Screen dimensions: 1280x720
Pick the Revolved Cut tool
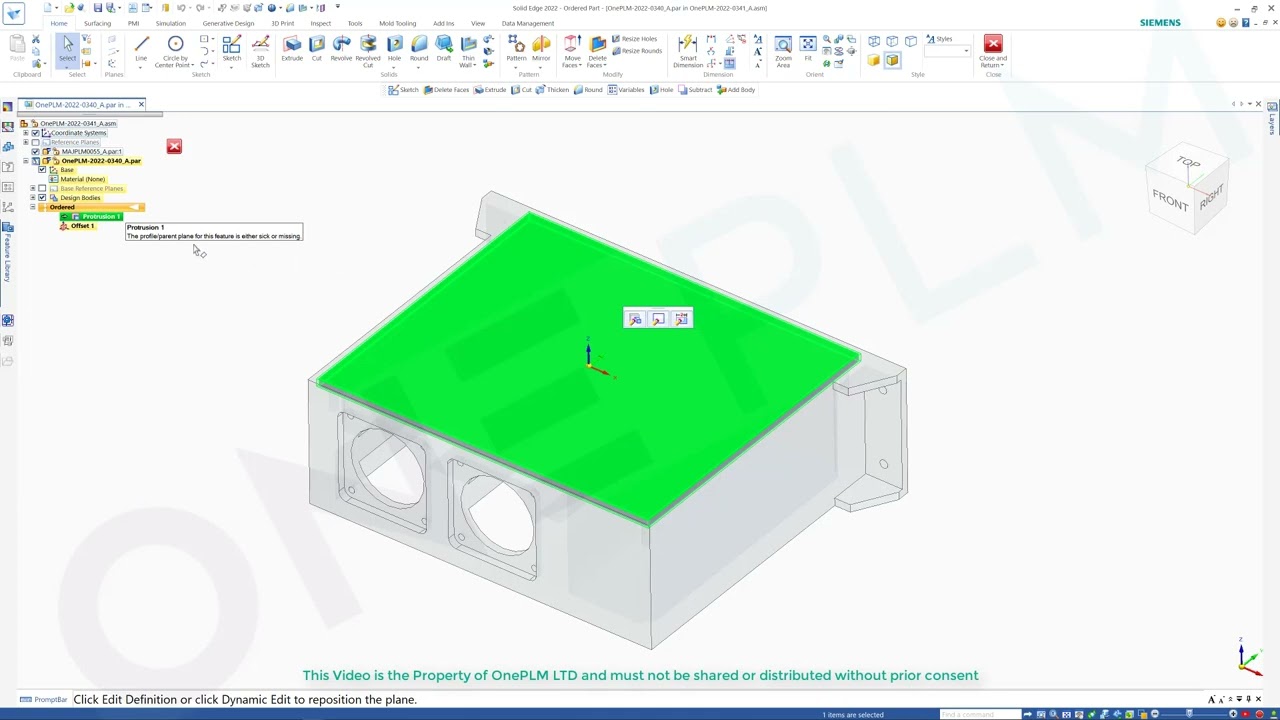[x=368, y=51]
